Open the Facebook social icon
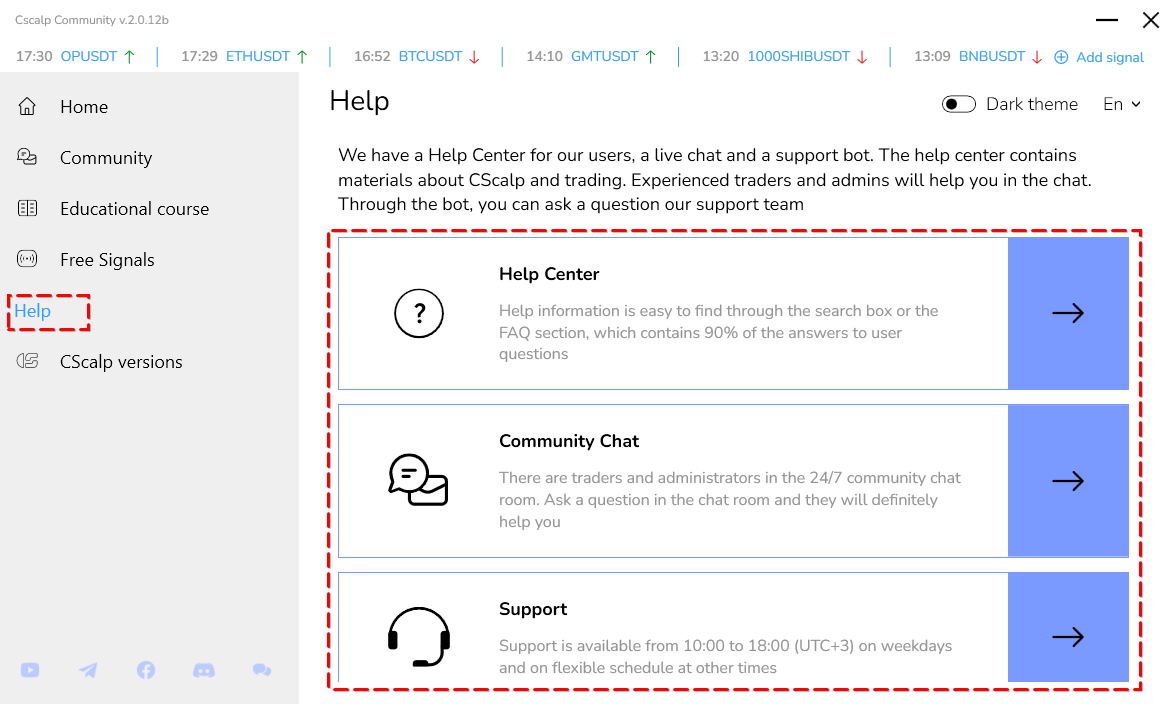 [x=146, y=670]
